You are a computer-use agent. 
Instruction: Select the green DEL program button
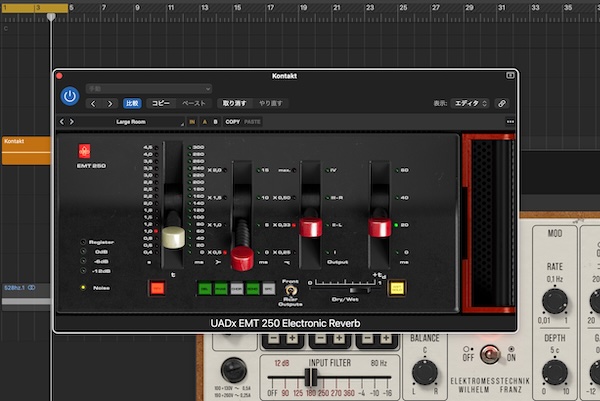click(x=205, y=289)
